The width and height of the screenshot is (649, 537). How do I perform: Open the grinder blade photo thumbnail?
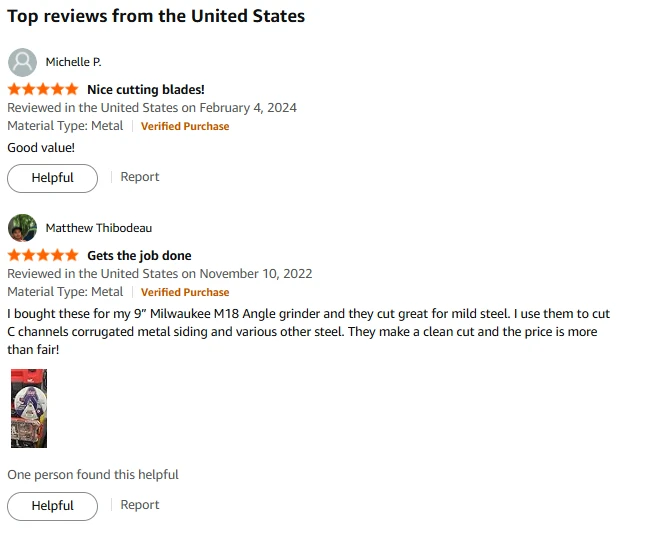tap(29, 408)
